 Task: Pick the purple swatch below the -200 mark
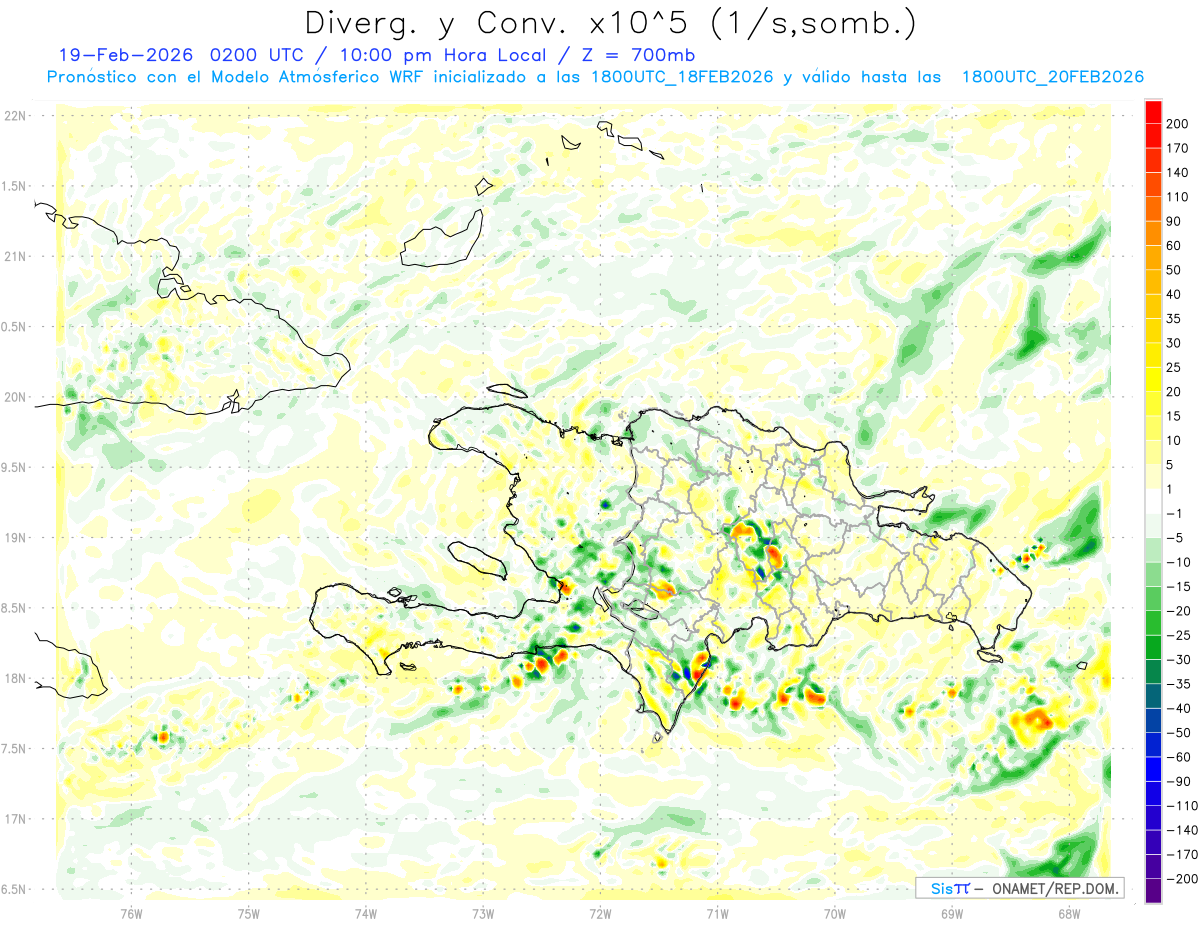1153,890
